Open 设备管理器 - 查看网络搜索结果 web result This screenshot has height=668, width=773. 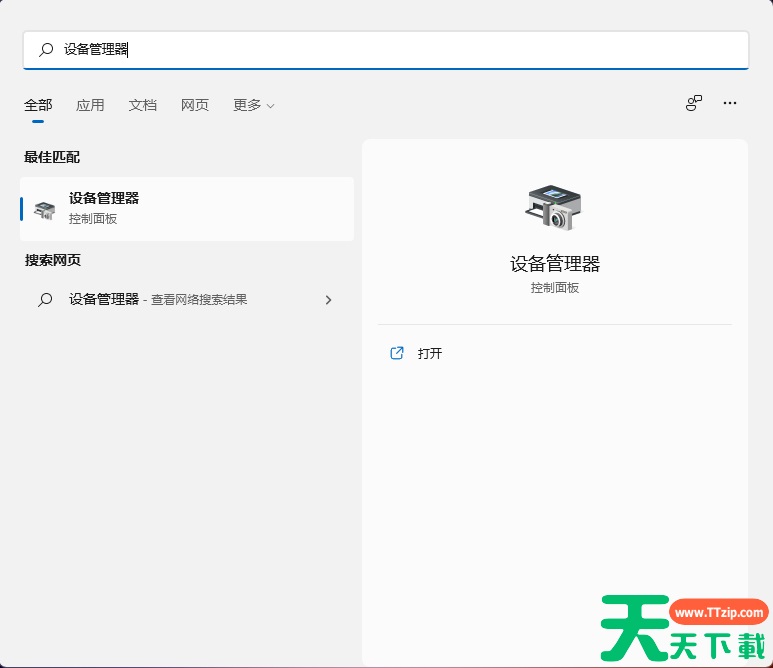click(187, 300)
